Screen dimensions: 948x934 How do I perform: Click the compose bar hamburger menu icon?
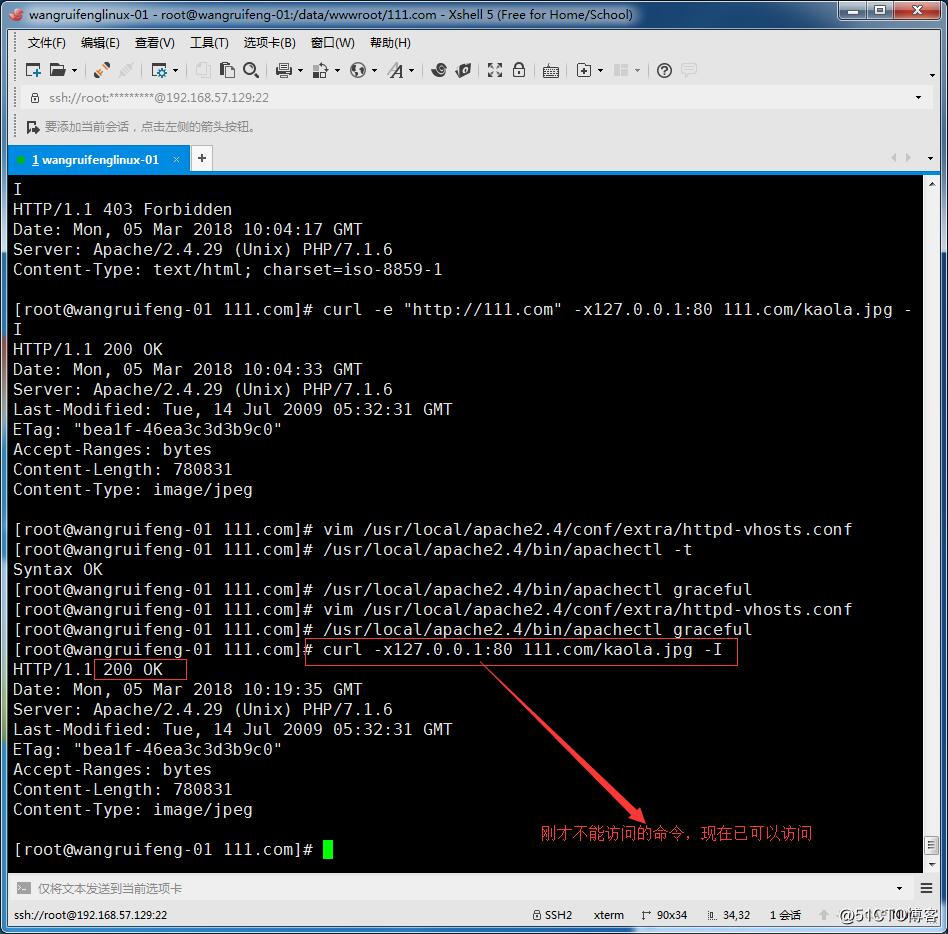click(926, 888)
